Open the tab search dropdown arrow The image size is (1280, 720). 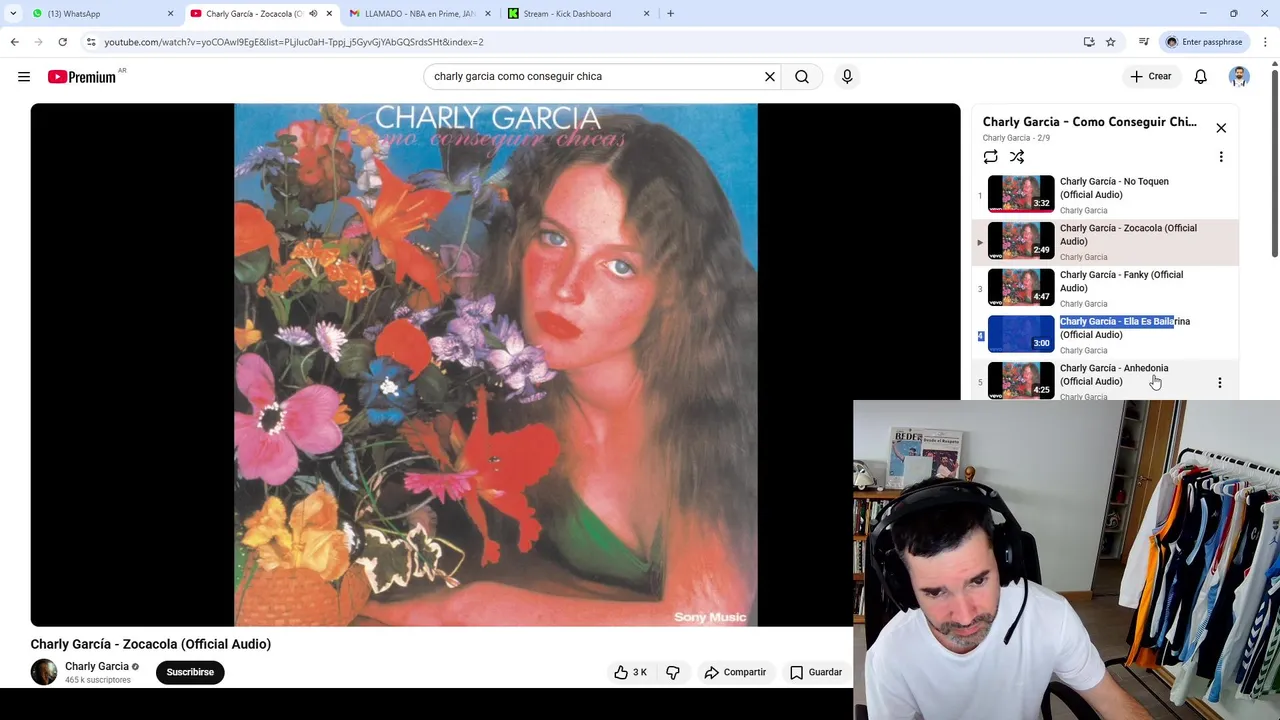pyautogui.click(x=13, y=14)
